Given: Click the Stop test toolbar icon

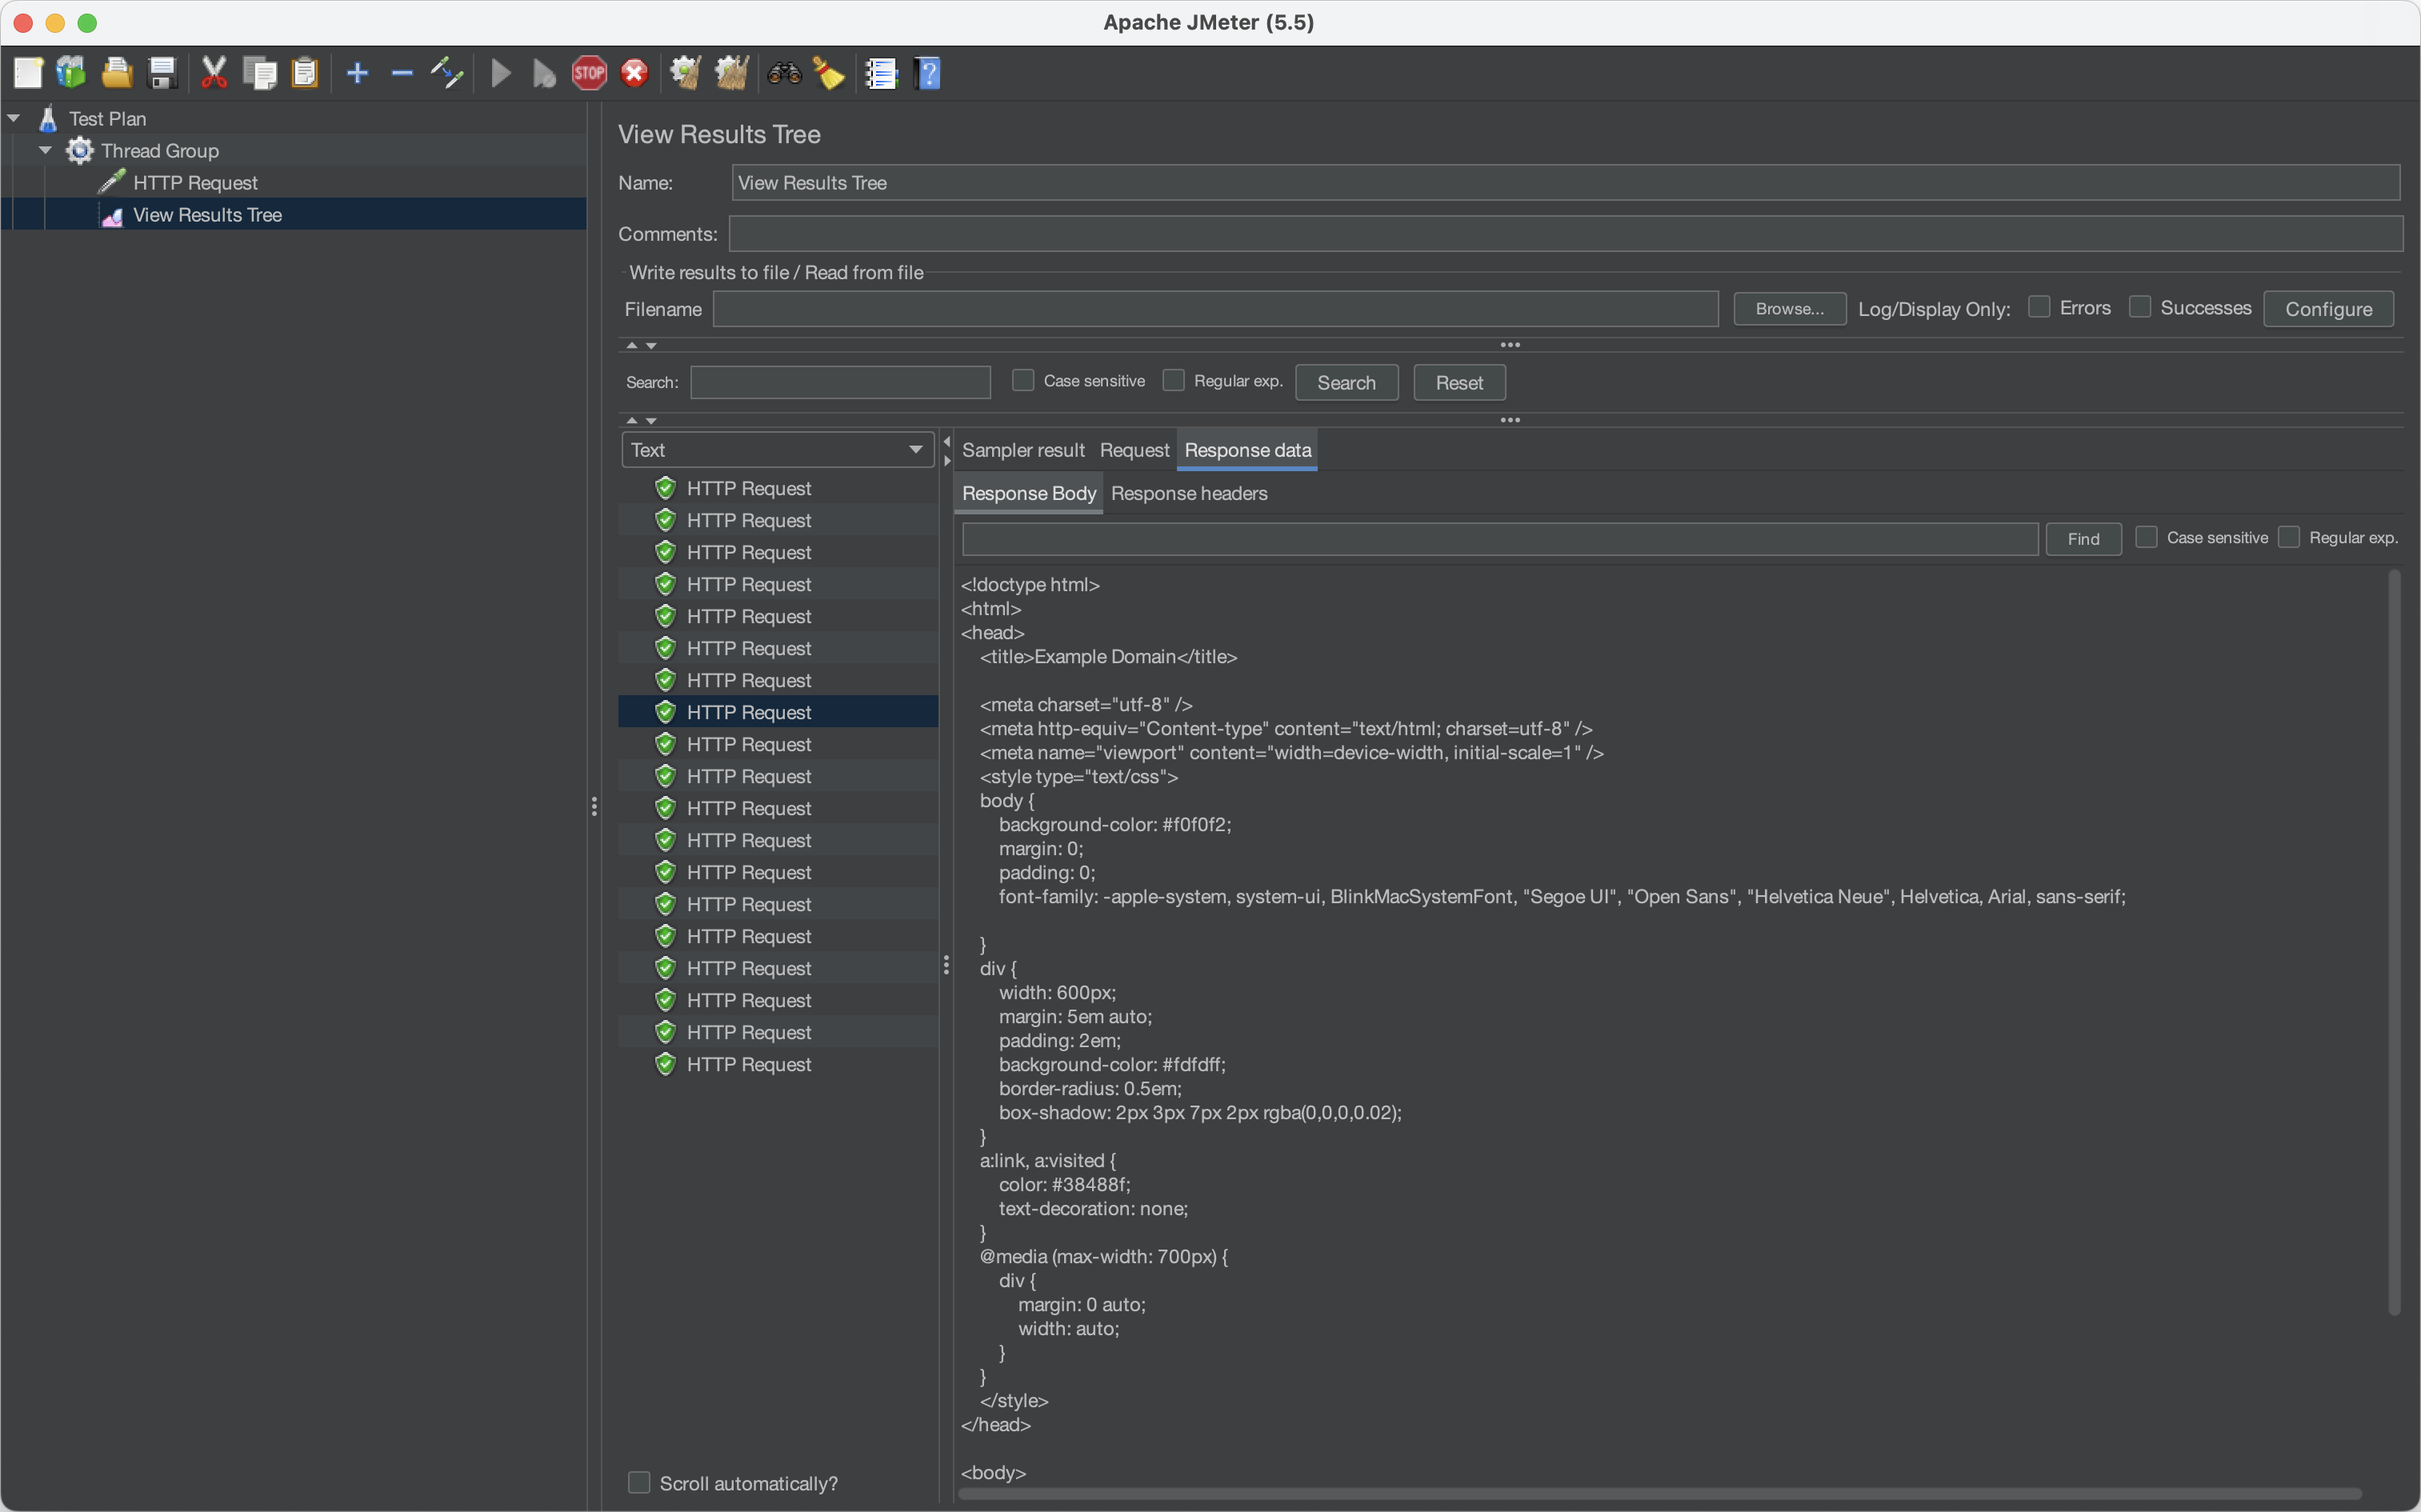Looking at the screenshot, I should [589, 73].
